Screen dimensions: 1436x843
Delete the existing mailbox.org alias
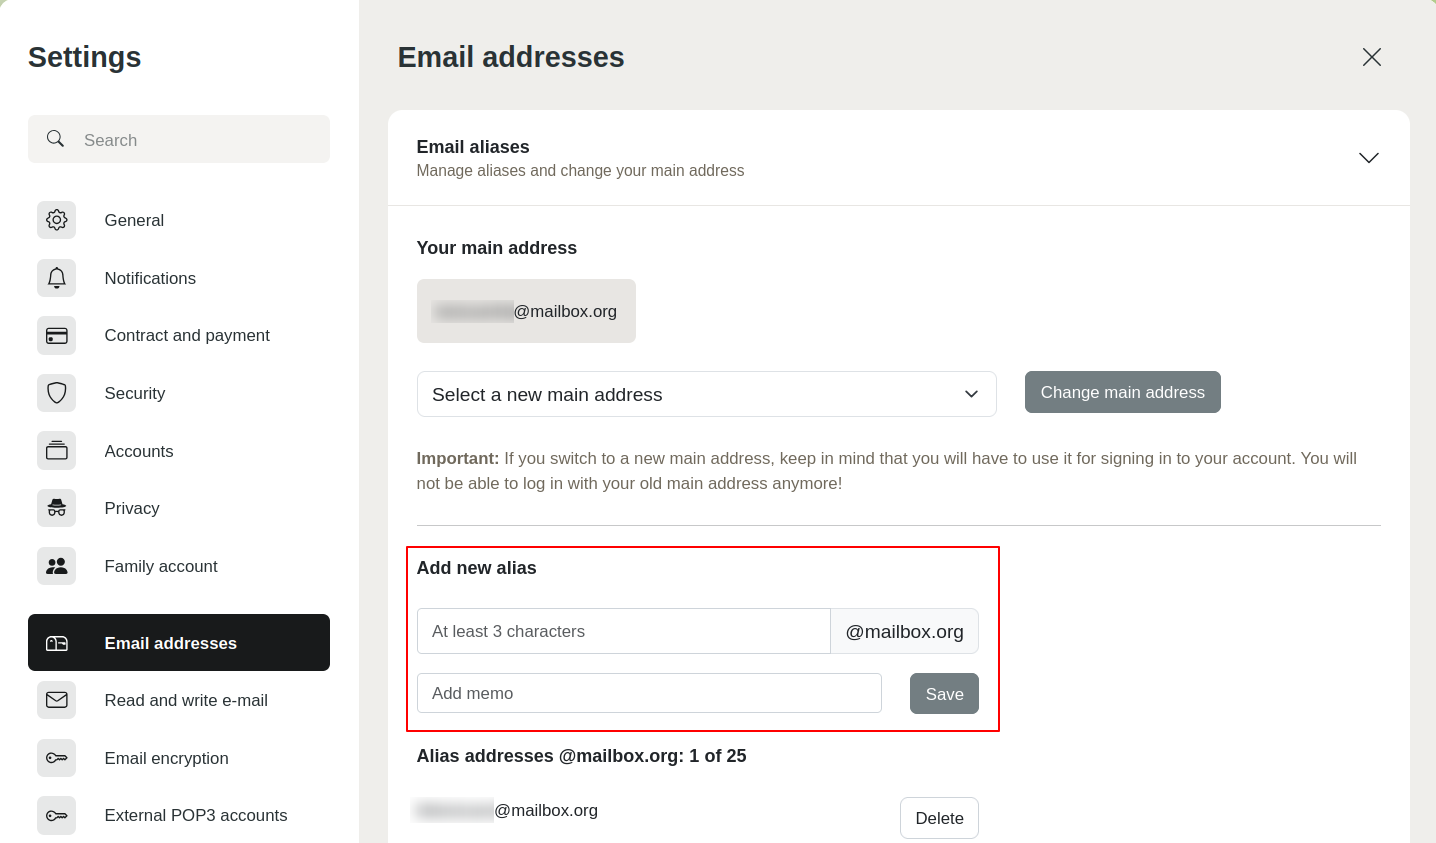(x=939, y=818)
